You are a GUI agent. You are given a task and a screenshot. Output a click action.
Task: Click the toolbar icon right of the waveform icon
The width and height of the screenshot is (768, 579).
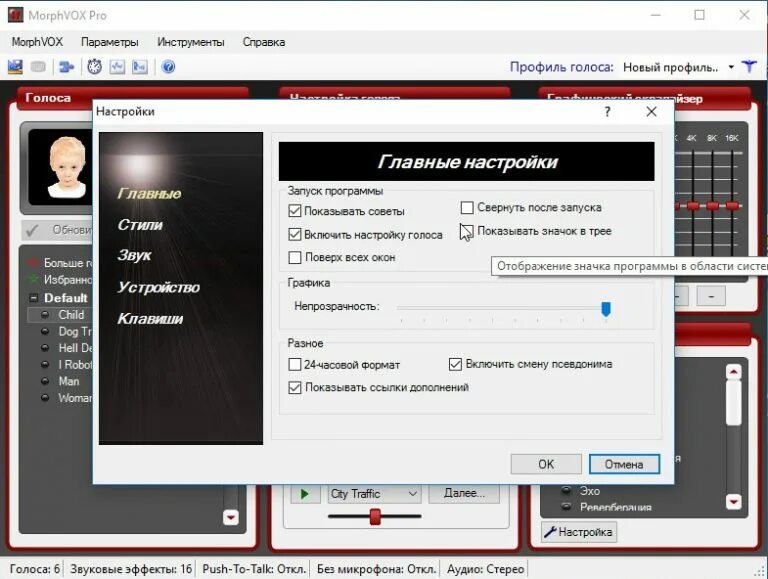(140, 67)
